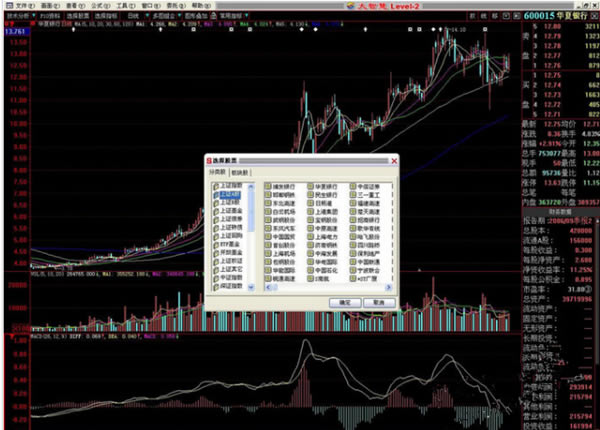The image size is (600, 430).
Task: Click the category tree scrollbar thumb
Action: point(251,211)
